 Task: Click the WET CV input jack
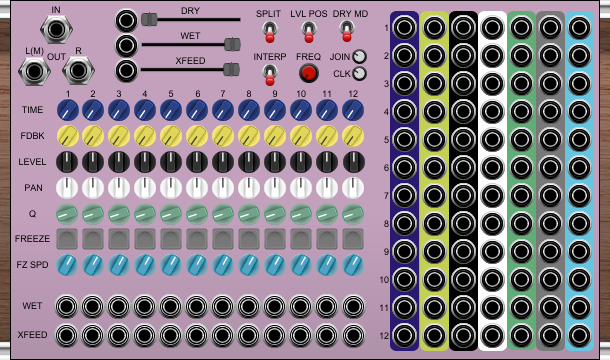click(126, 46)
